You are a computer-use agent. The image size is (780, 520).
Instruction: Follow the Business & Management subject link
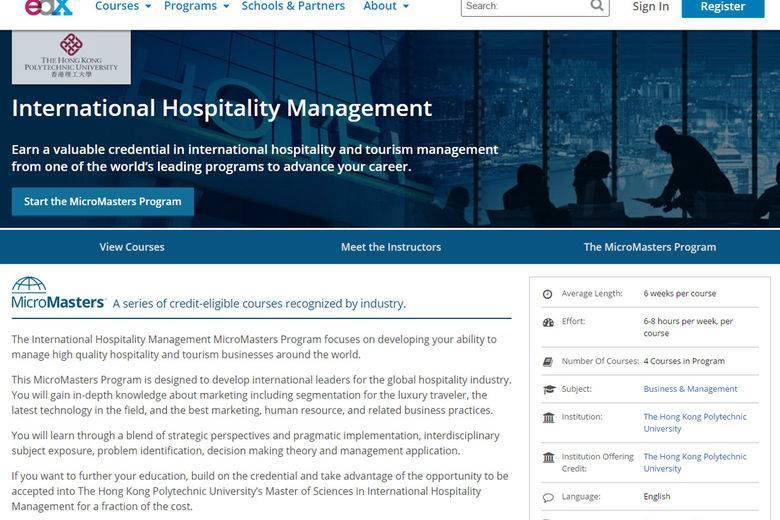click(690, 389)
